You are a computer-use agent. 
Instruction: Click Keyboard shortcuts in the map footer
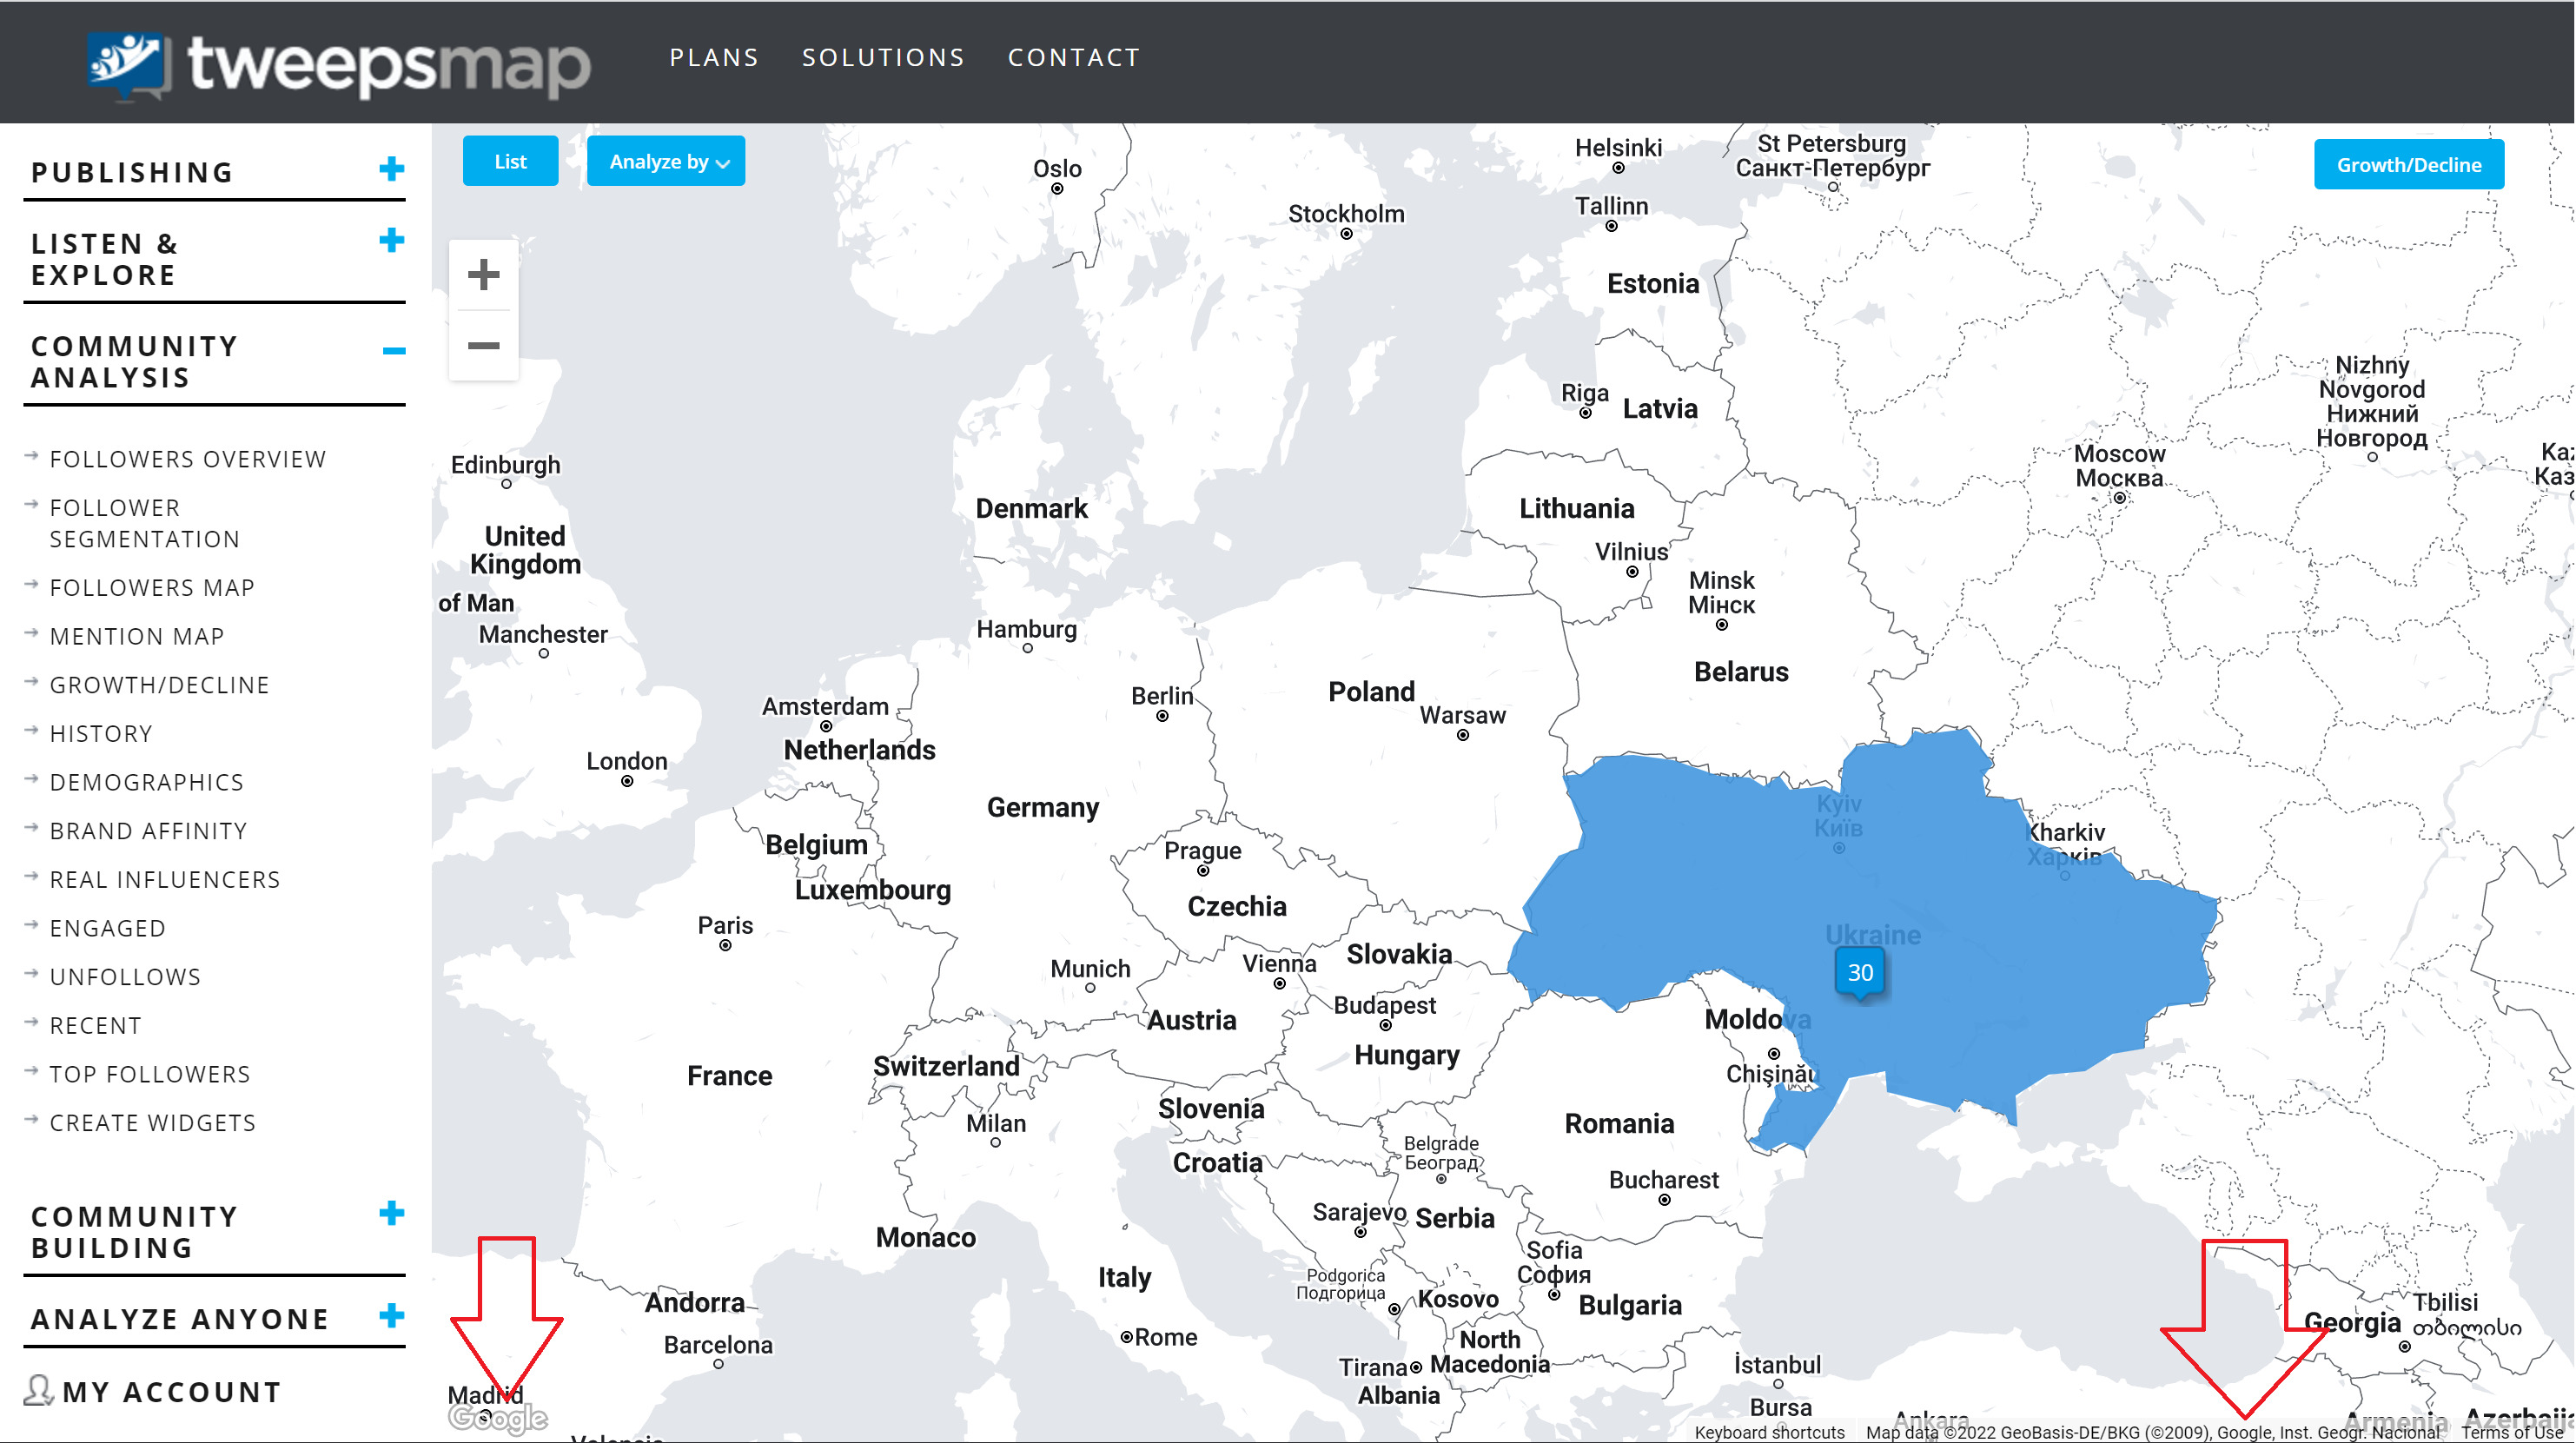(x=1769, y=1432)
